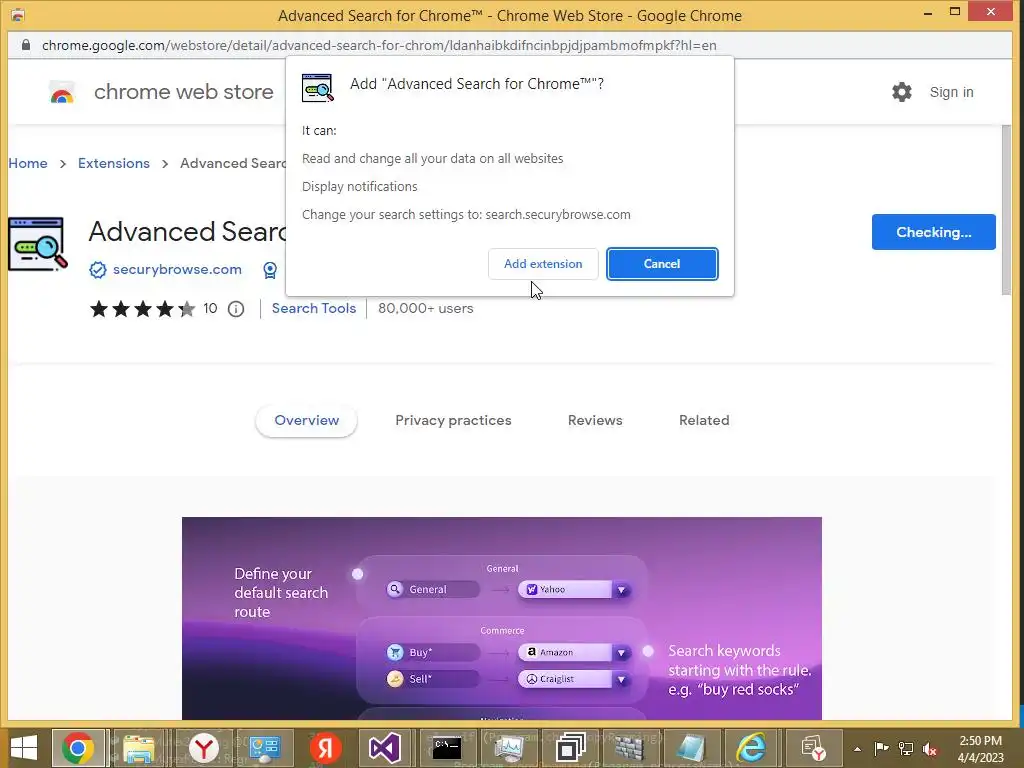Click the blue Checking... button

(x=933, y=232)
